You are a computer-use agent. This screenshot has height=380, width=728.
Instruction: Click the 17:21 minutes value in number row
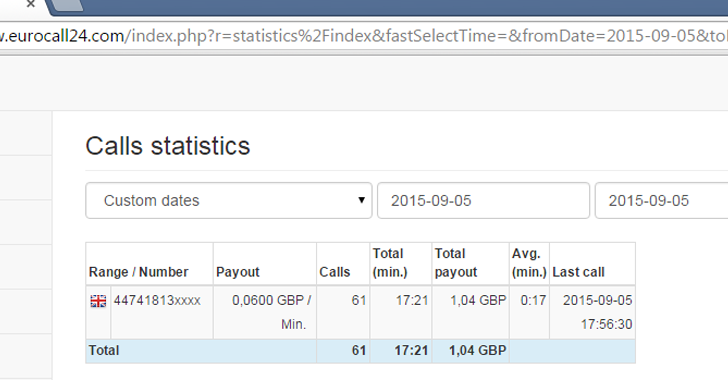coord(412,301)
